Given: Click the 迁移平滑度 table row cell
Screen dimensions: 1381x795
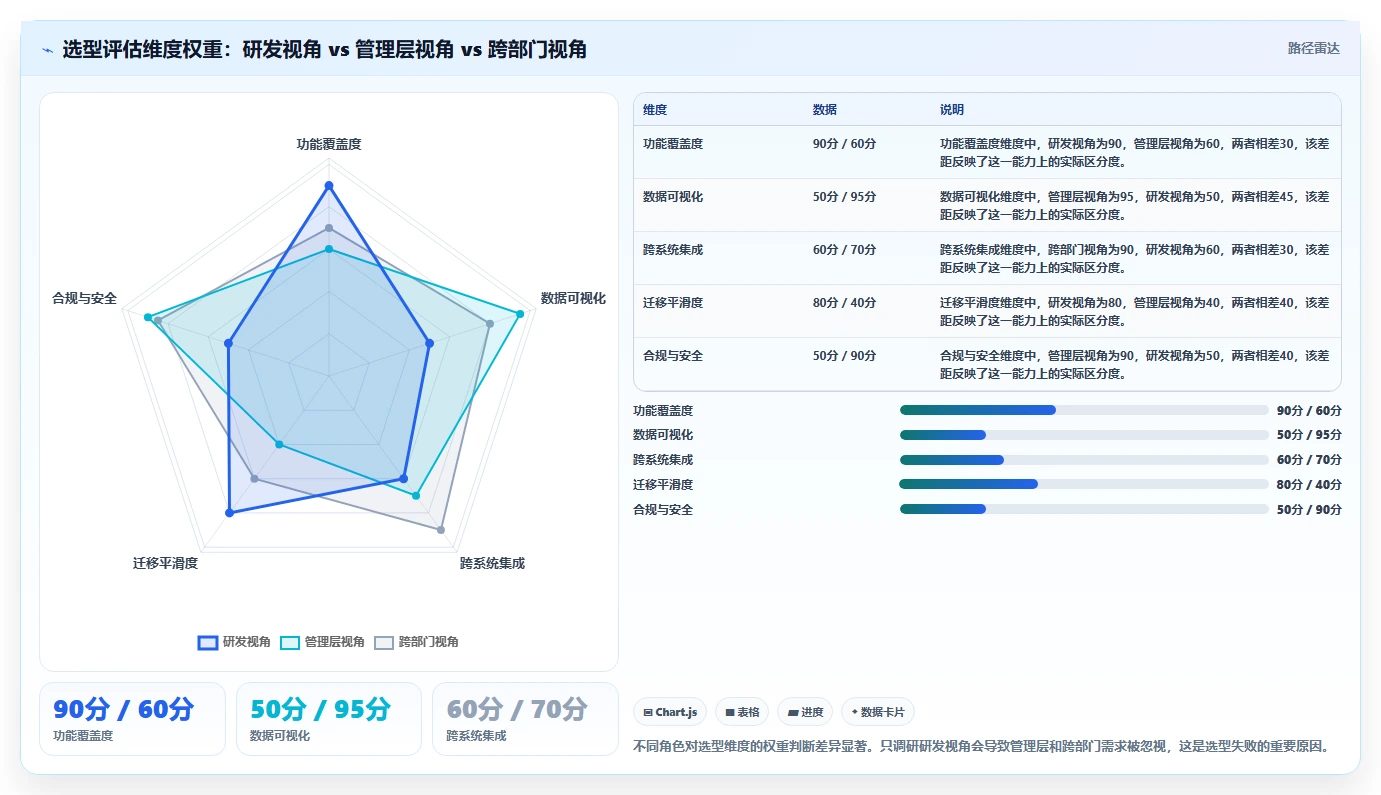Looking at the screenshot, I should 673,303.
